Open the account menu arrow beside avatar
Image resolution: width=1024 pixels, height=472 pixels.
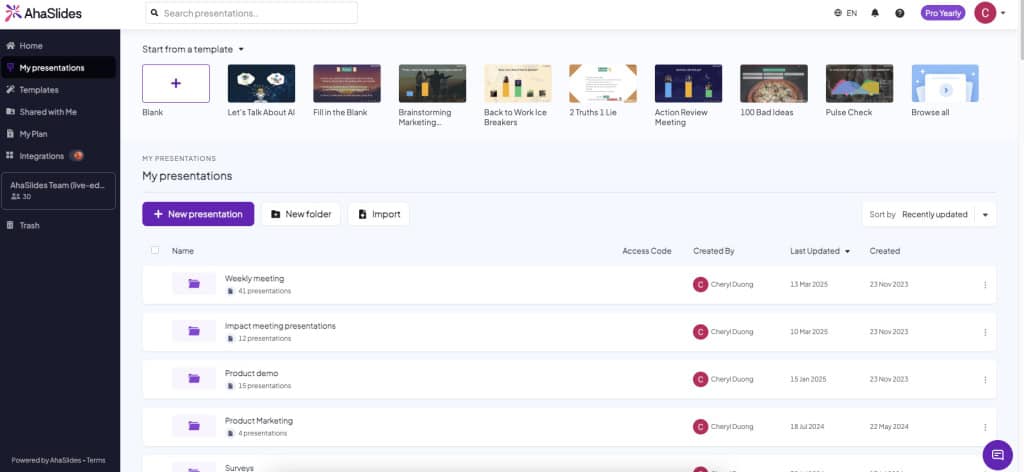1003,13
